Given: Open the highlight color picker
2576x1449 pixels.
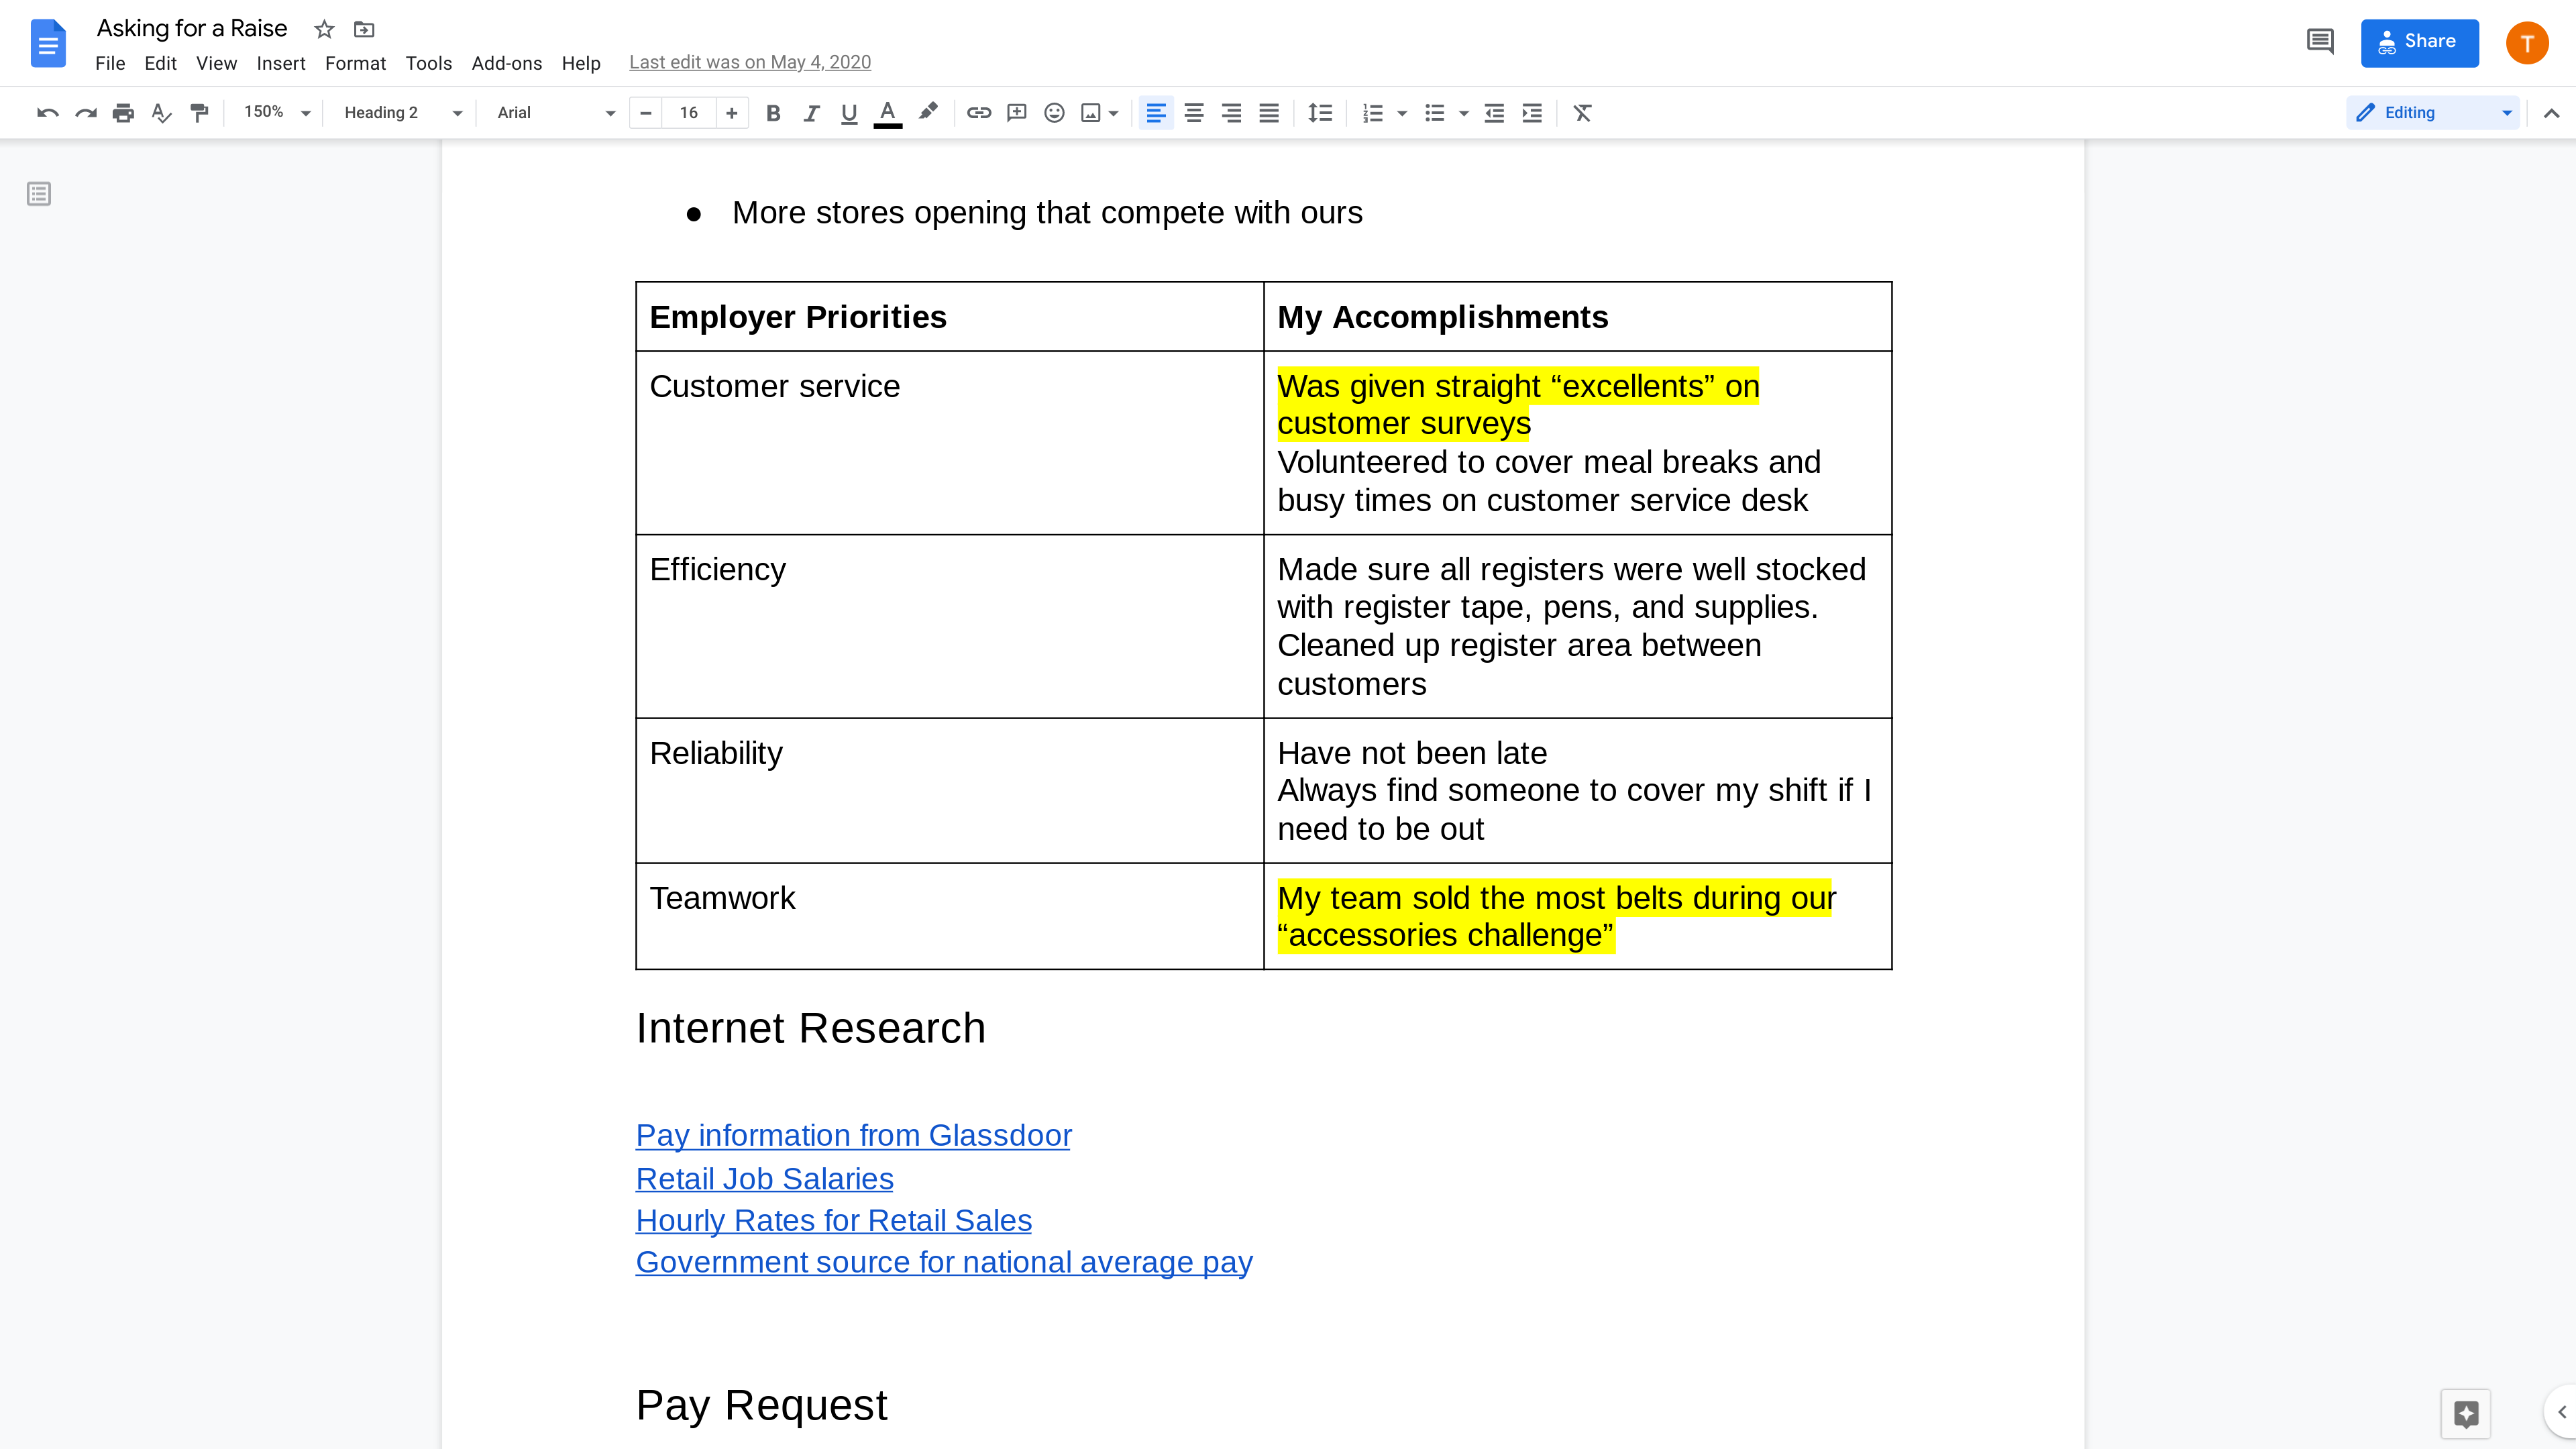Looking at the screenshot, I should (928, 113).
